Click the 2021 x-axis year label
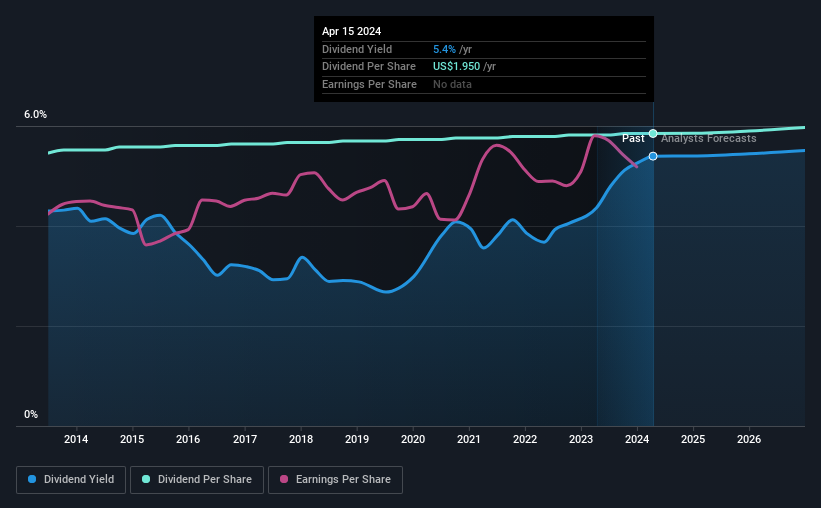 click(x=469, y=439)
